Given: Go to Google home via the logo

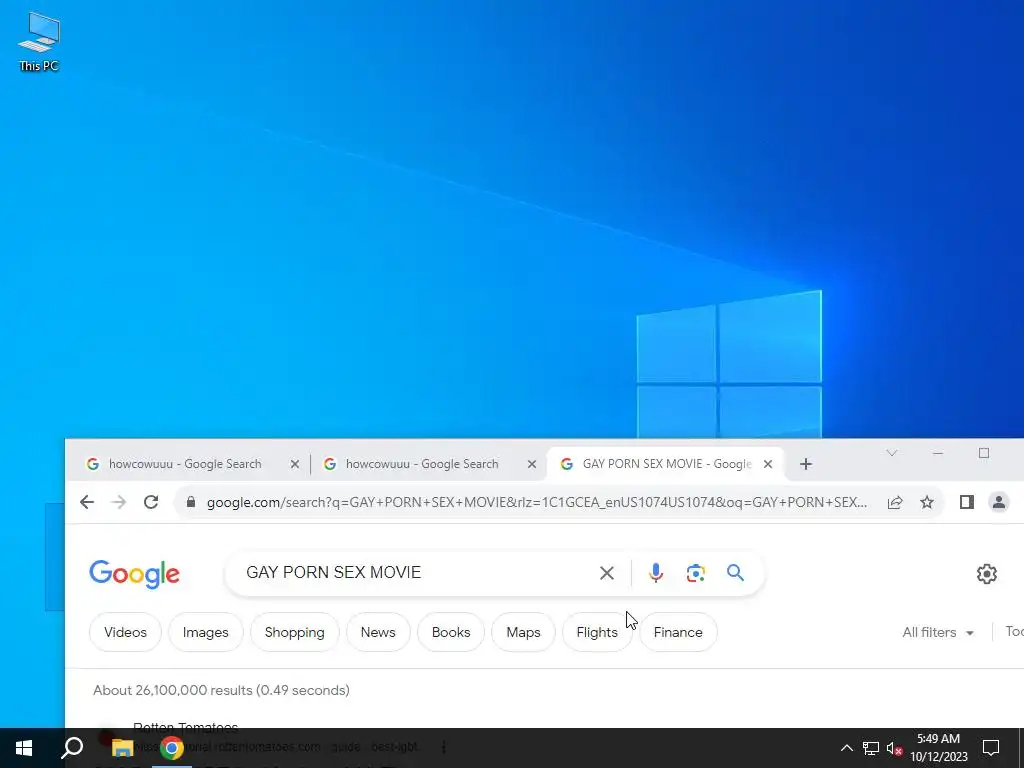Looking at the screenshot, I should click(x=134, y=574).
